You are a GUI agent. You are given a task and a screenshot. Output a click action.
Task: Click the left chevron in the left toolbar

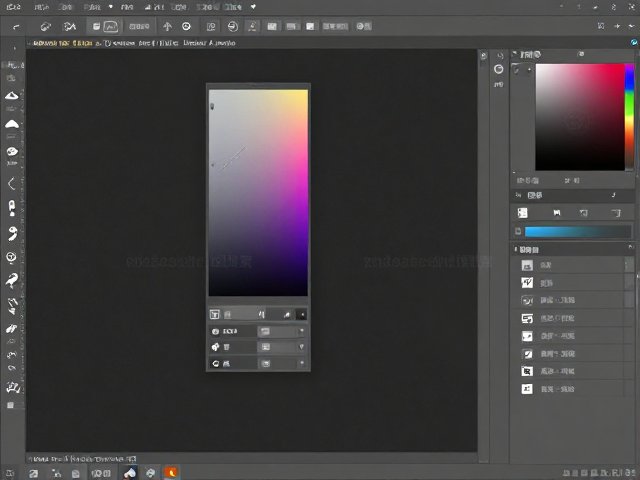point(12,184)
